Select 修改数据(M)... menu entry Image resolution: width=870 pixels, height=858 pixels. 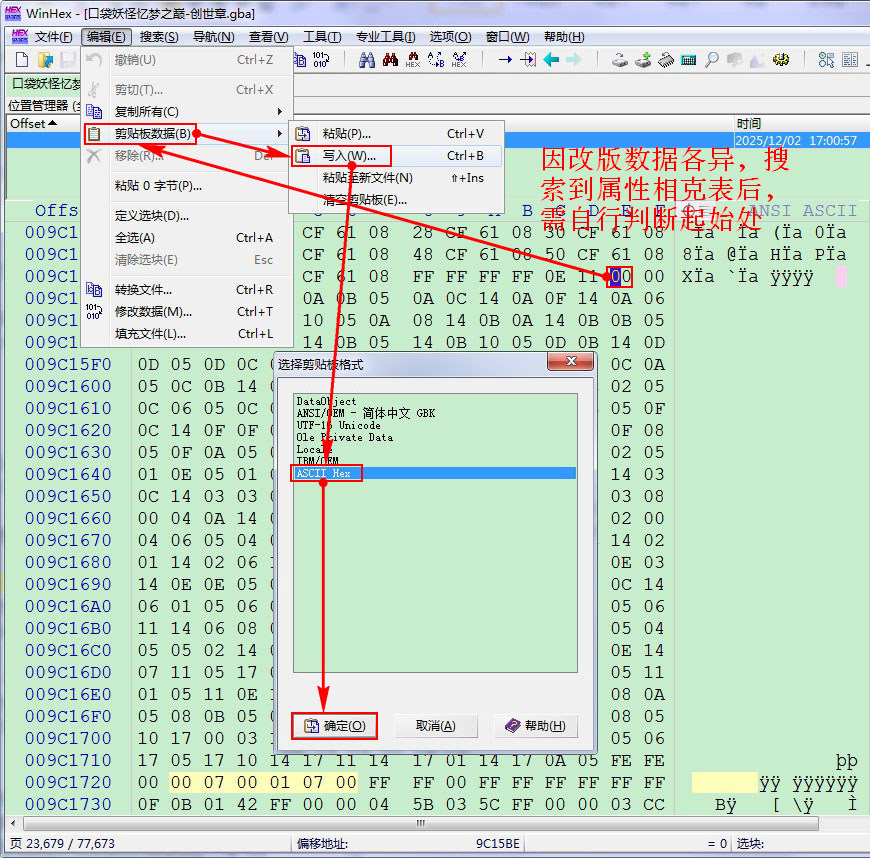tap(187, 312)
